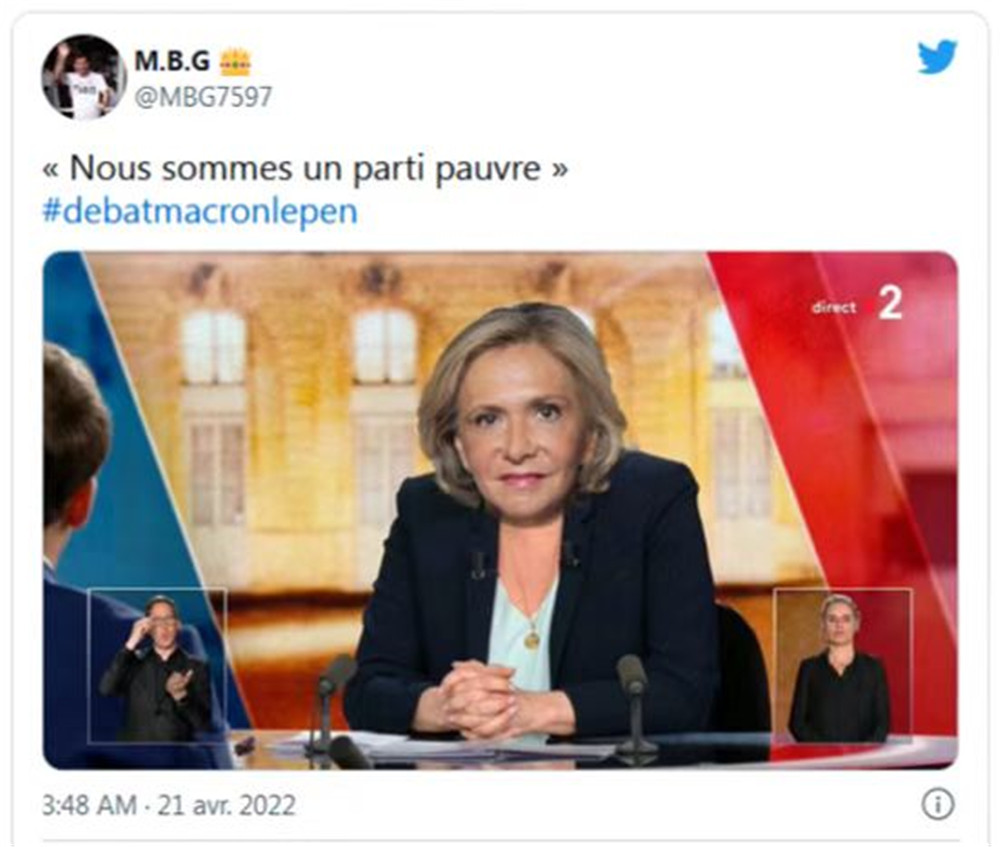Open the @MBG7597 handle link

(x=203, y=97)
